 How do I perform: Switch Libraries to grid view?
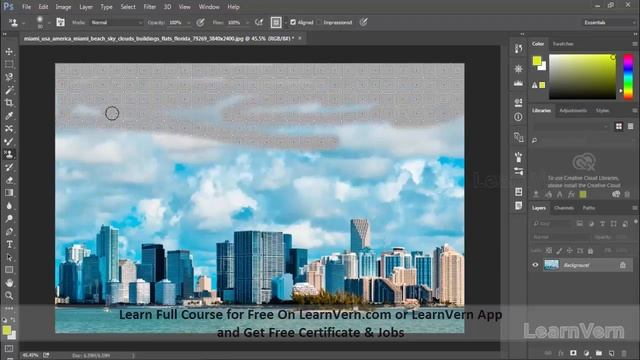point(619,126)
